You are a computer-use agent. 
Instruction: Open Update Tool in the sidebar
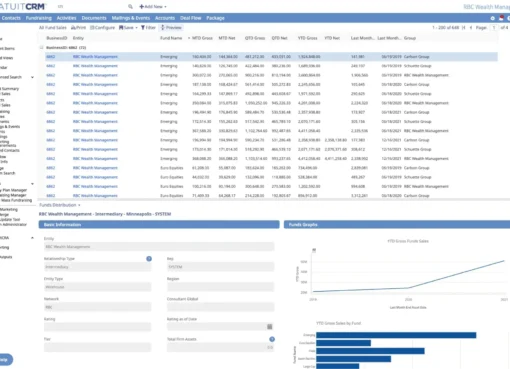point(10,219)
